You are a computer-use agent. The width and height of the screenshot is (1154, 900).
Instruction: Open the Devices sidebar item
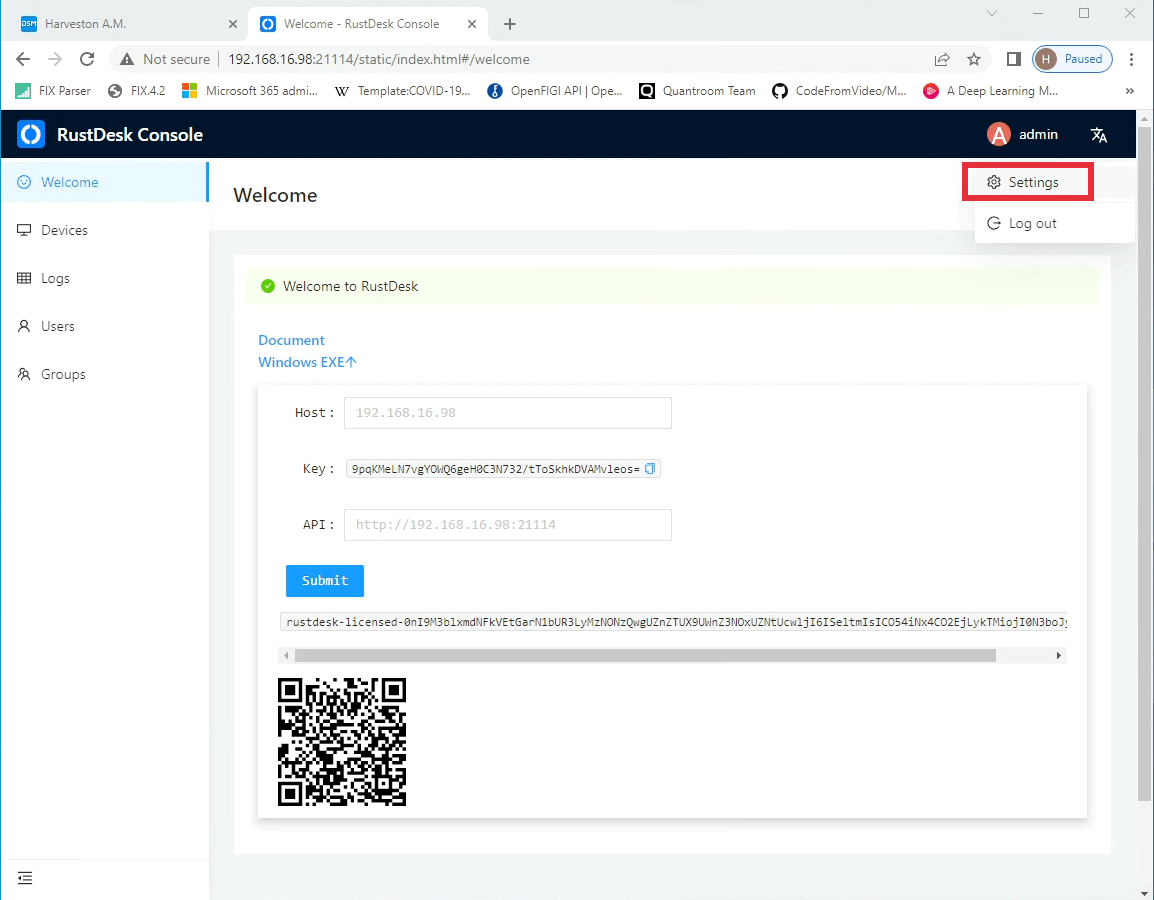coord(105,230)
